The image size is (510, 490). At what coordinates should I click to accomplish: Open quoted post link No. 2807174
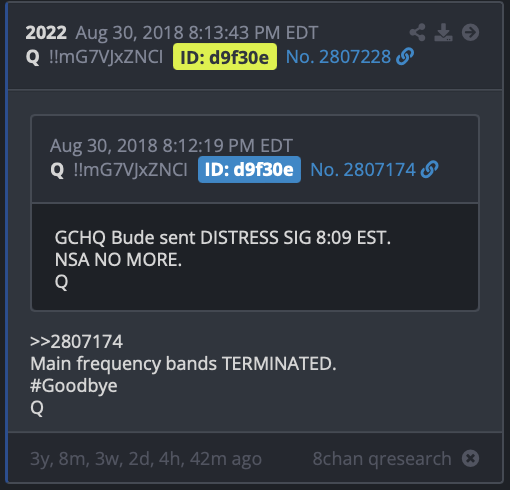click(363, 170)
